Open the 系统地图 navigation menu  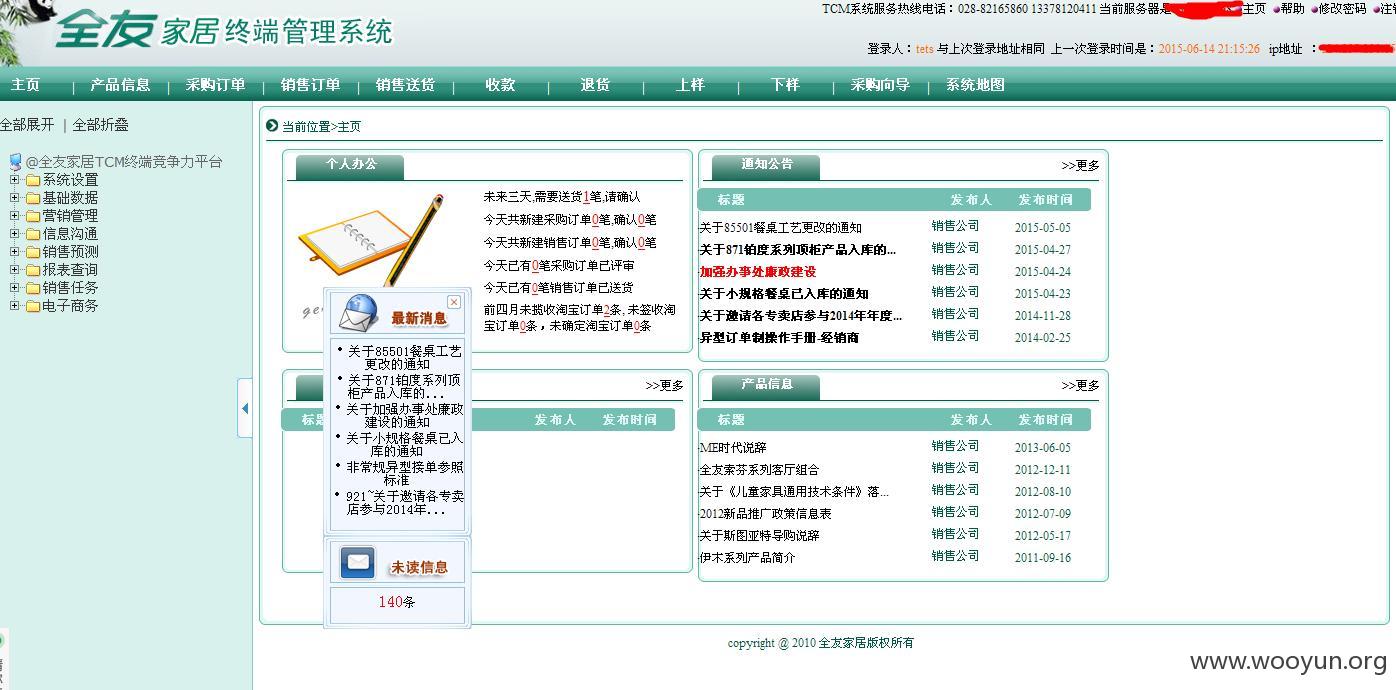[x=975, y=85]
